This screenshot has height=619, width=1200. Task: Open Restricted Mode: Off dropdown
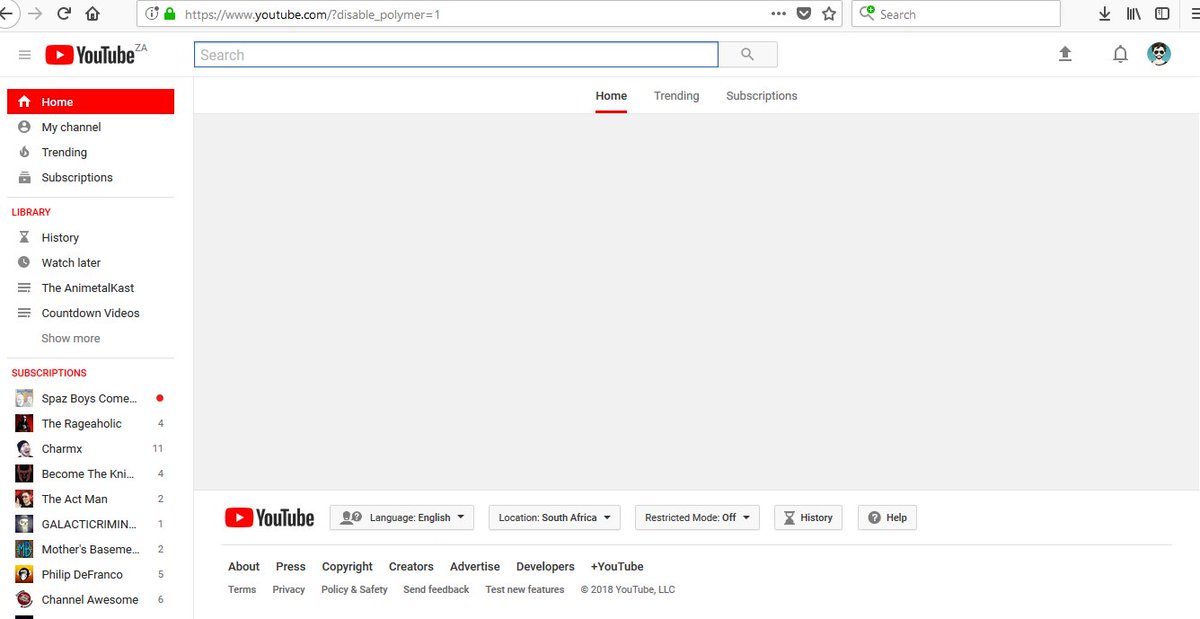click(697, 517)
